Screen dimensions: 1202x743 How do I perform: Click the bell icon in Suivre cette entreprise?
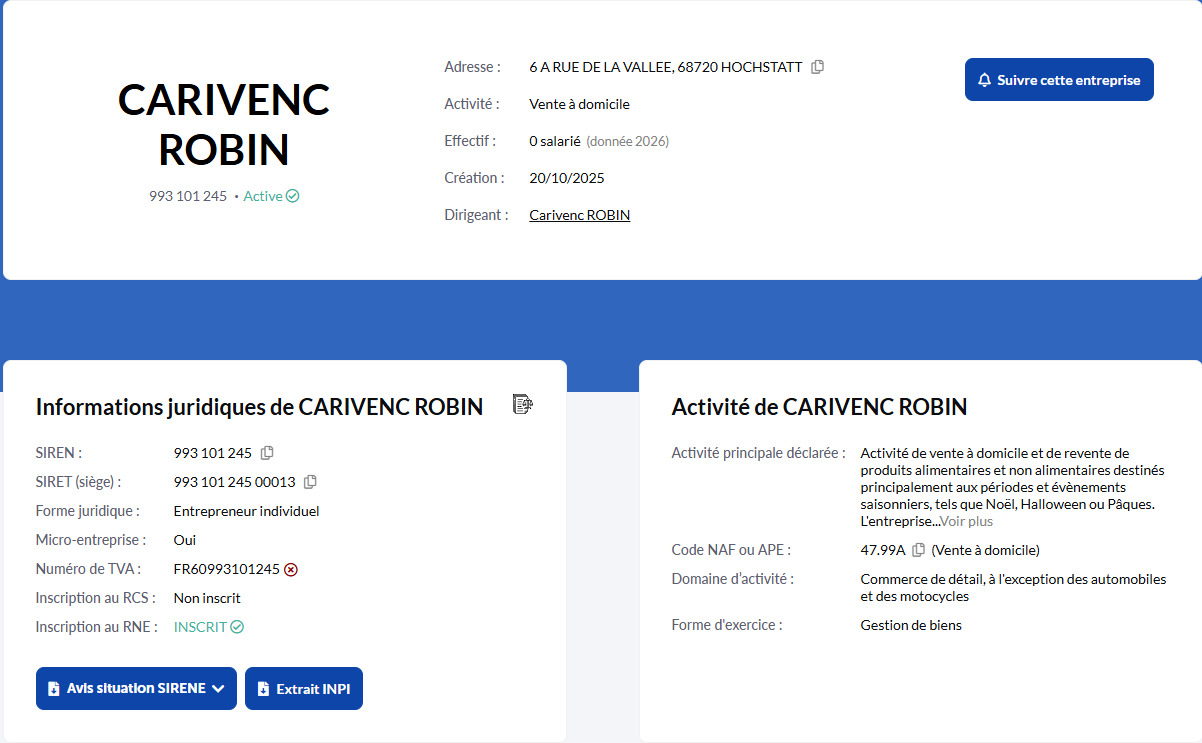tap(986, 79)
